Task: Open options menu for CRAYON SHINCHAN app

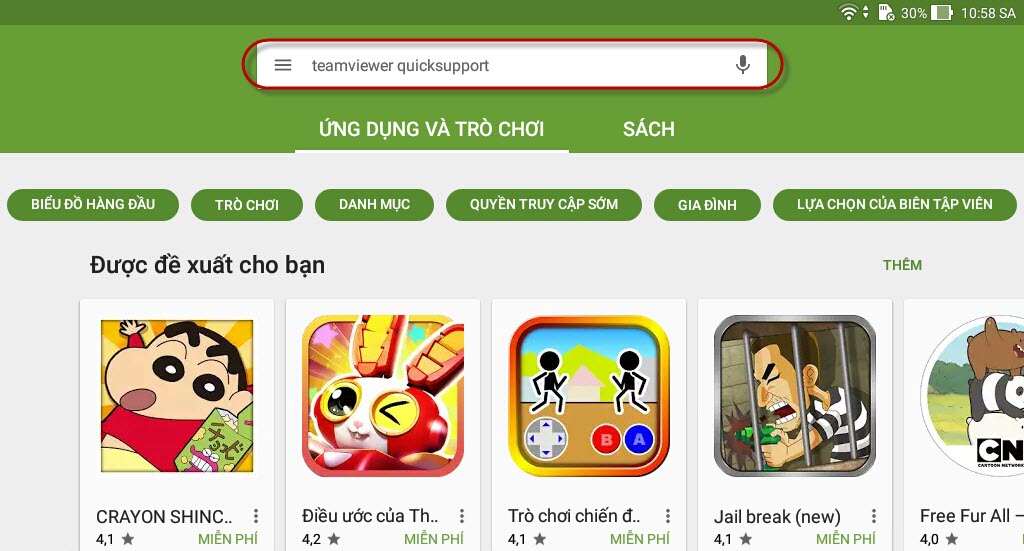Action: (256, 516)
